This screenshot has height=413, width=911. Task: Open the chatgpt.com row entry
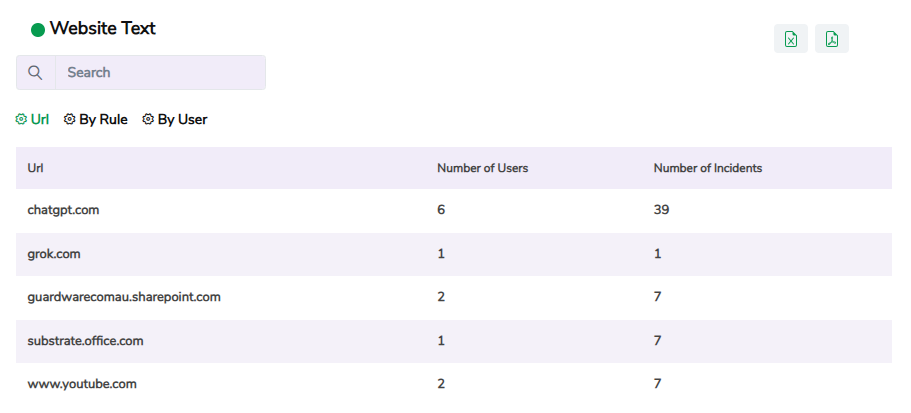point(63,210)
